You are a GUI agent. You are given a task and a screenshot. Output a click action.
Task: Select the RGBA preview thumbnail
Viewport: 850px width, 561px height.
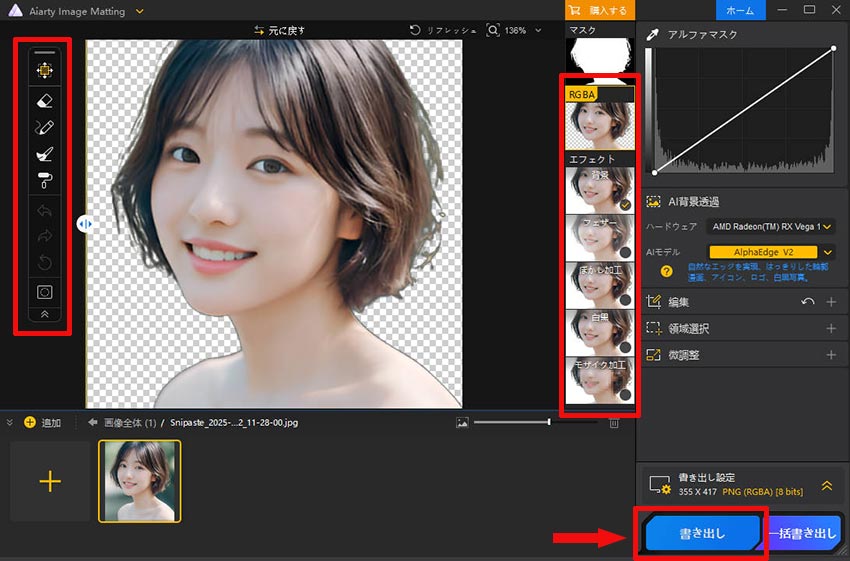coord(600,125)
